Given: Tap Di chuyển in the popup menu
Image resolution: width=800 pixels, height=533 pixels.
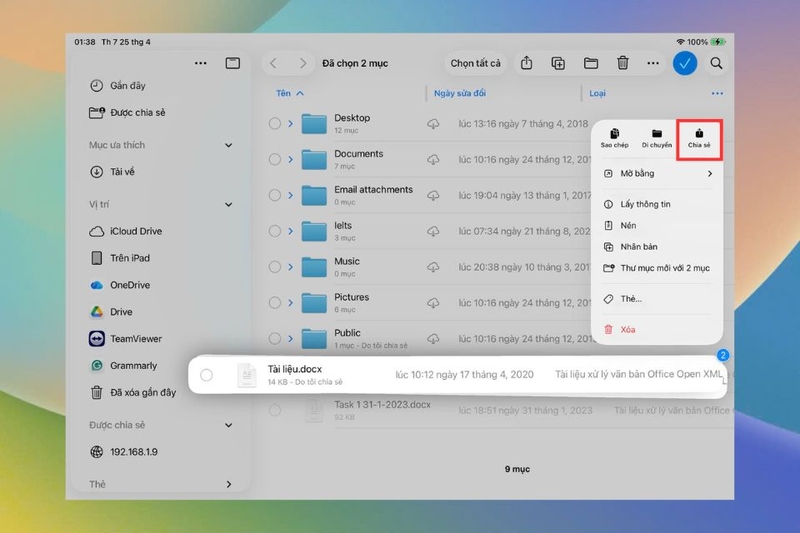Looking at the screenshot, I should (x=657, y=138).
